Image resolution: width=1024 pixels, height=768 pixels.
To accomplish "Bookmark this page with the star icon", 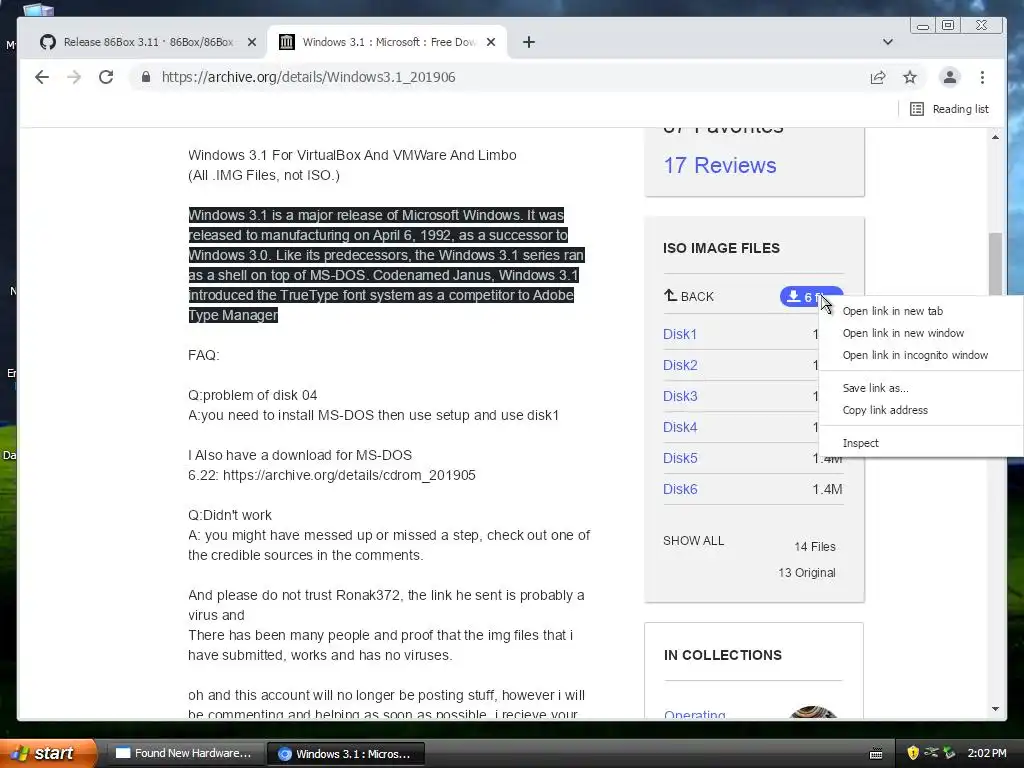I will pyautogui.click(x=910, y=78).
